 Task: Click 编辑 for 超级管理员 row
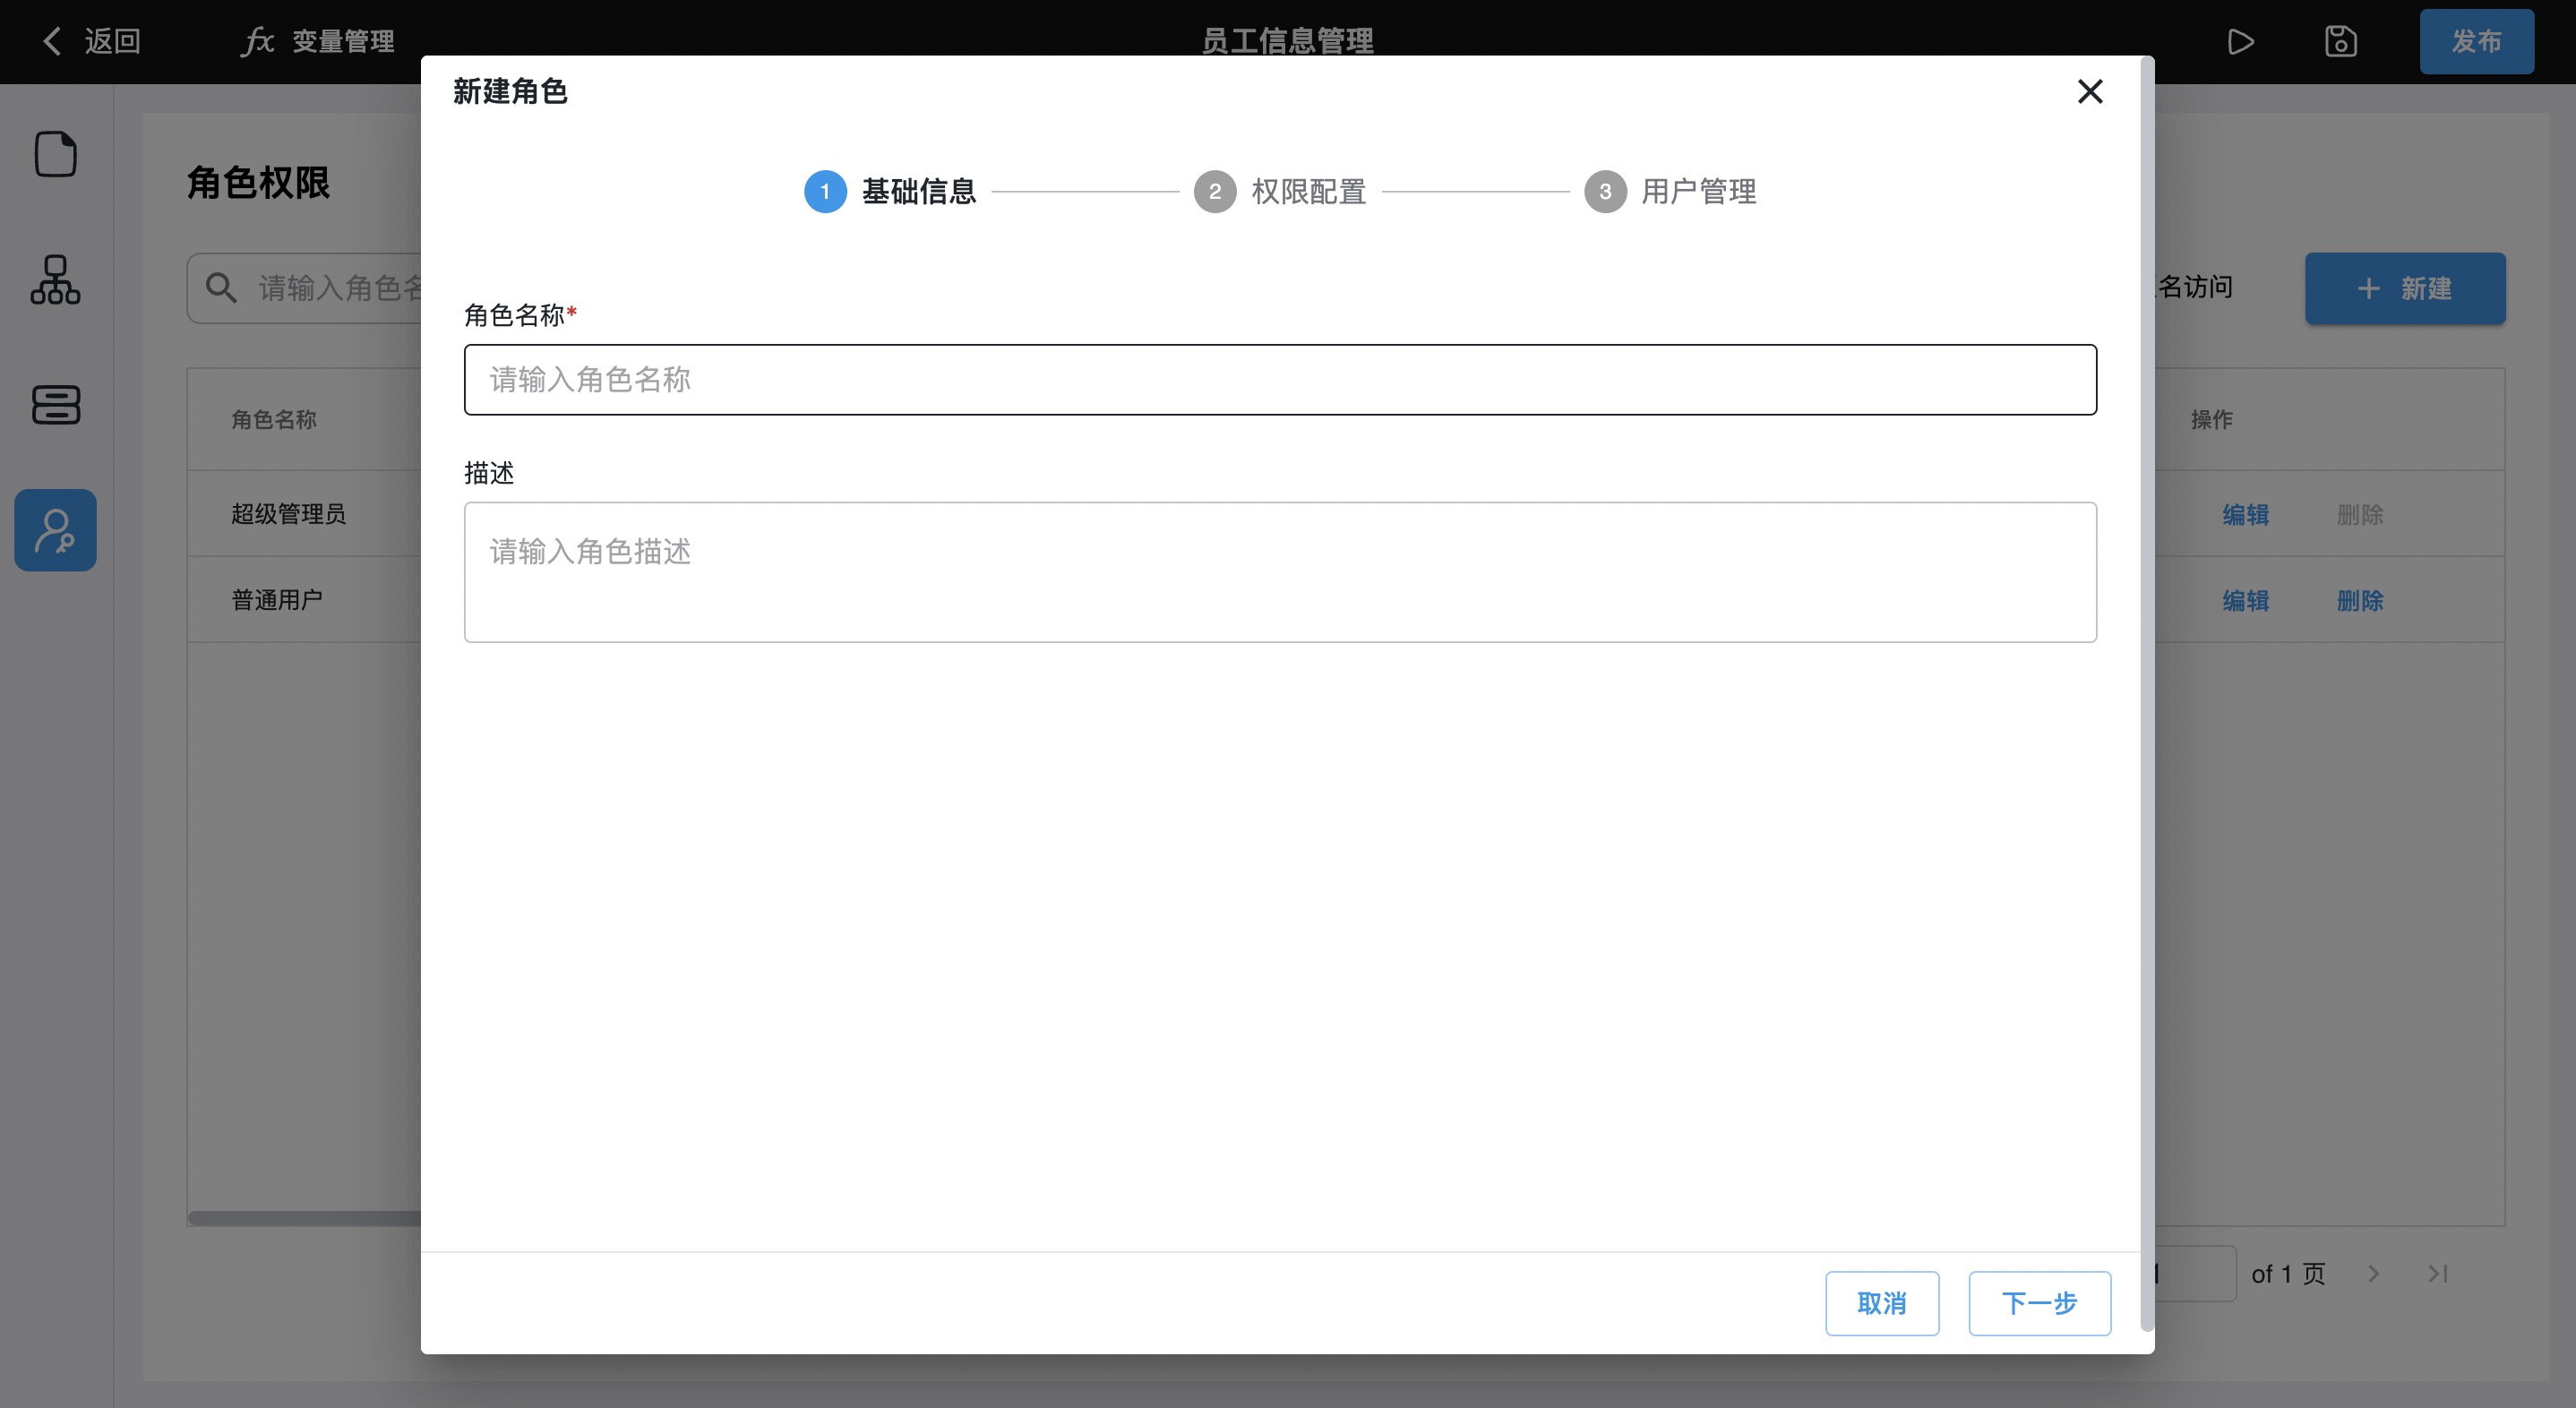point(2245,514)
